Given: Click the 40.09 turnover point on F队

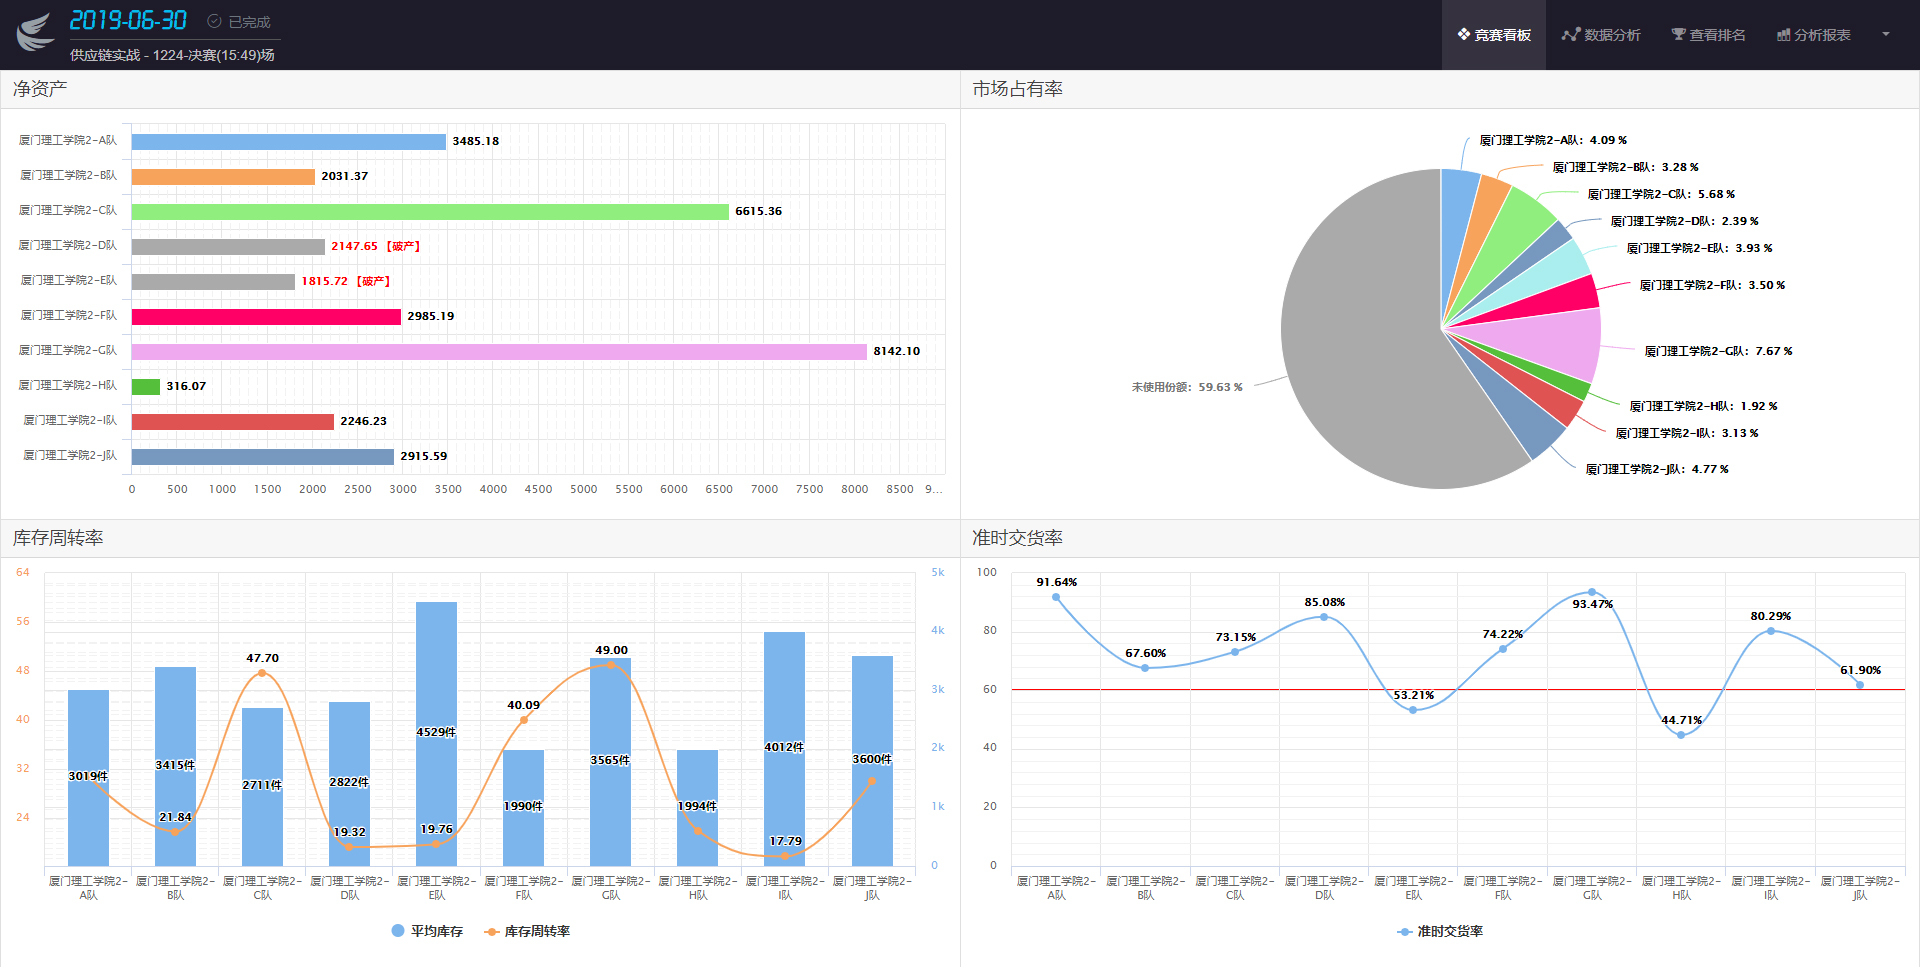Looking at the screenshot, I should (524, 720).
